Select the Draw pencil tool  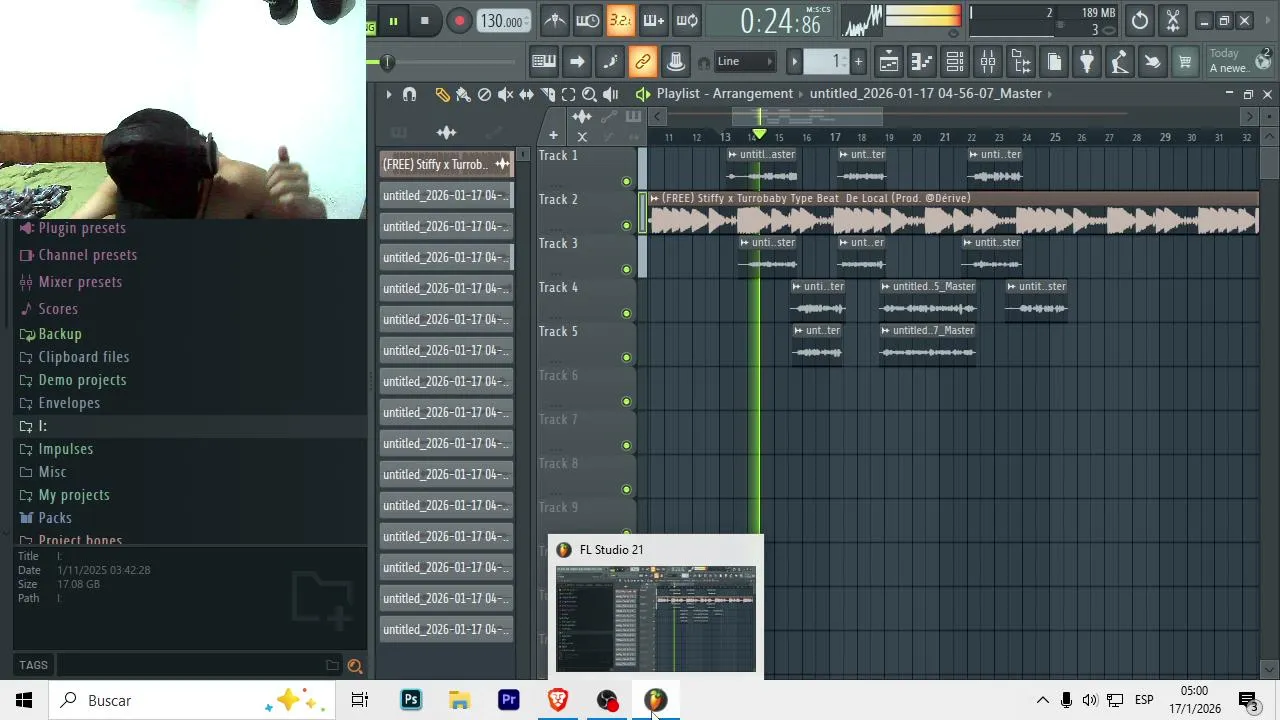(443, 94)
